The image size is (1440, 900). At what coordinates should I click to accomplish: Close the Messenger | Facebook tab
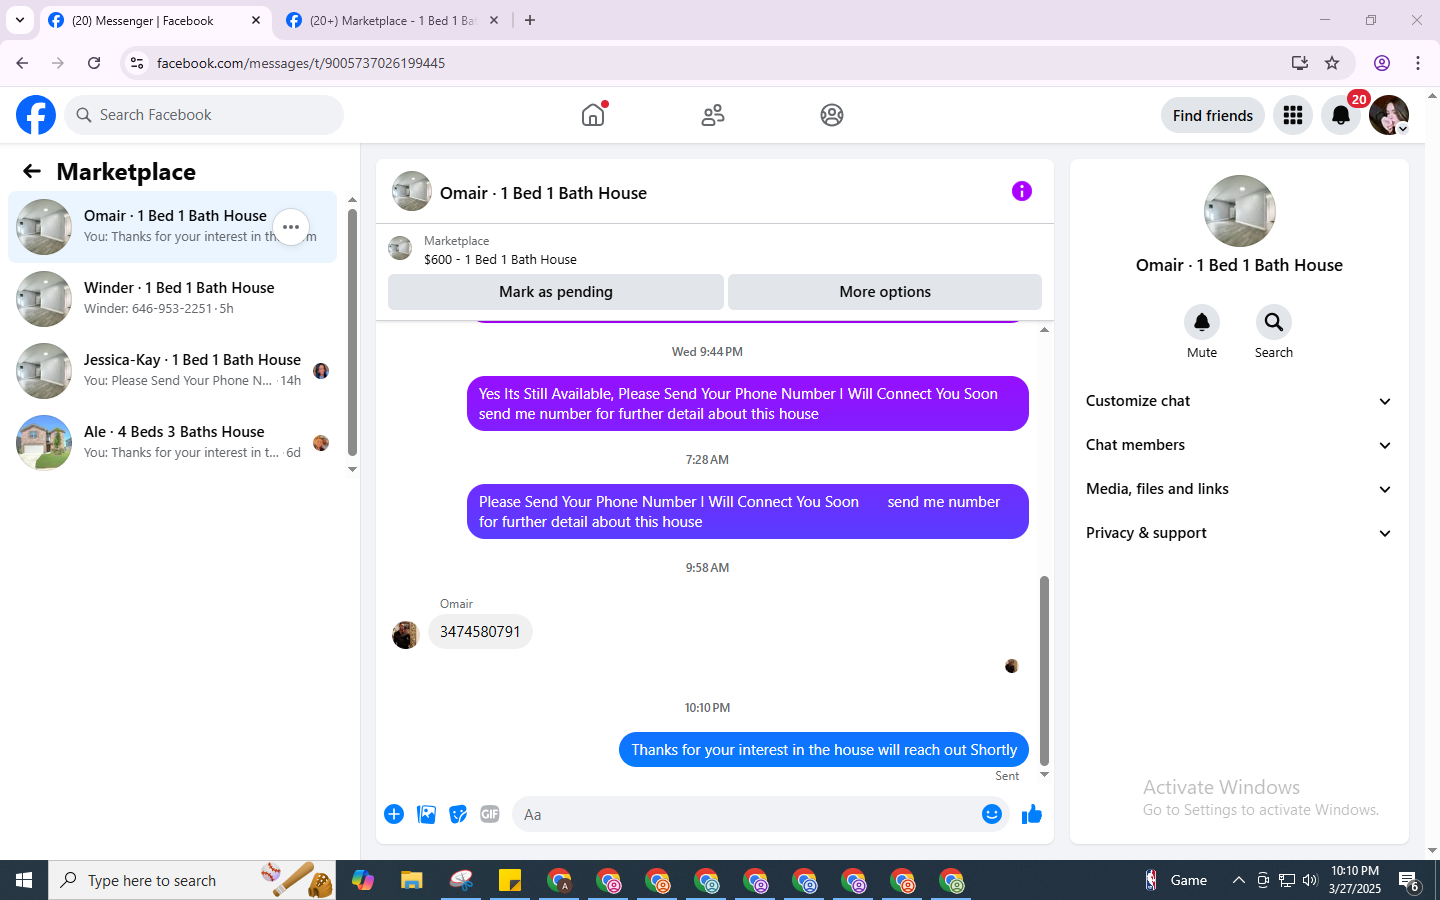coord(256,20)
